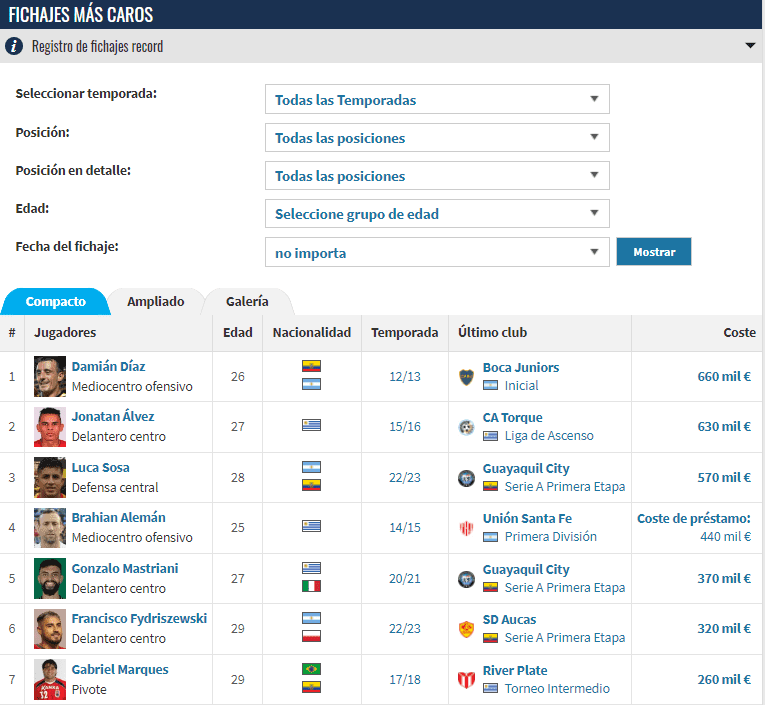Click the 260 mil € transfer fee
Image resolution: width=765 pixels, height=705 pixels.
724,679
